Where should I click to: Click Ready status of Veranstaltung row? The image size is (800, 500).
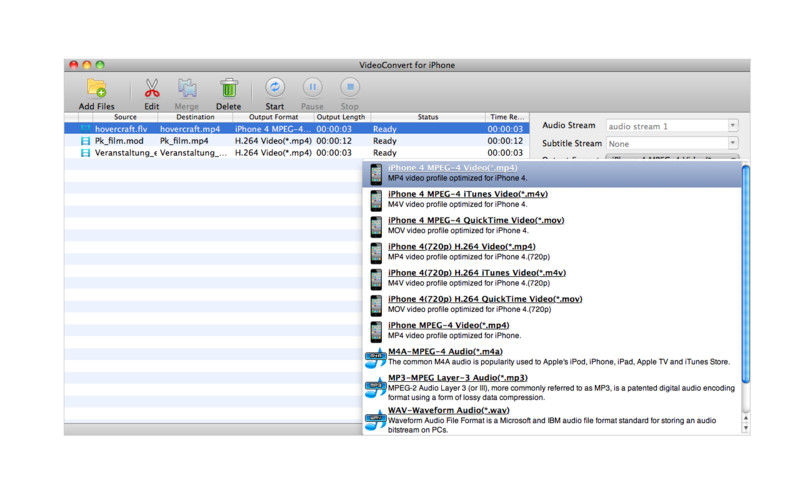tap(385, 153)
